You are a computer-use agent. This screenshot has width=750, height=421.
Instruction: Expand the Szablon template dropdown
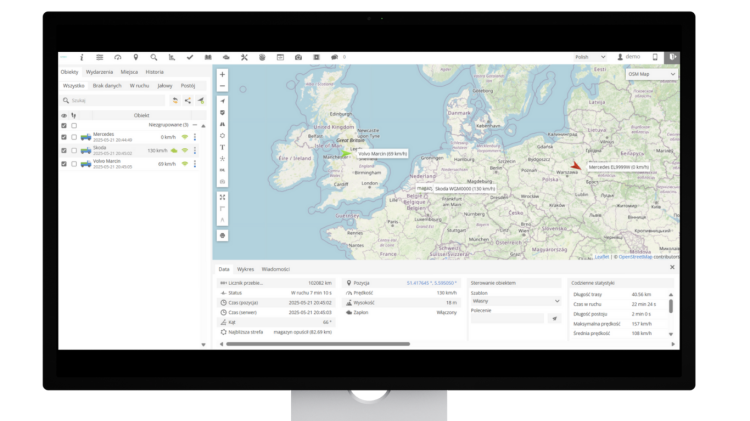click(x=515, y=300)
